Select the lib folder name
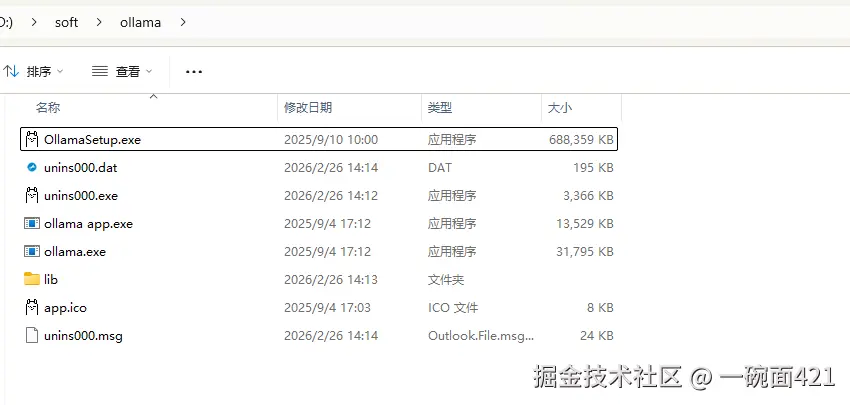This screenshot has width=850, height=405. click(x=51, y=279)
